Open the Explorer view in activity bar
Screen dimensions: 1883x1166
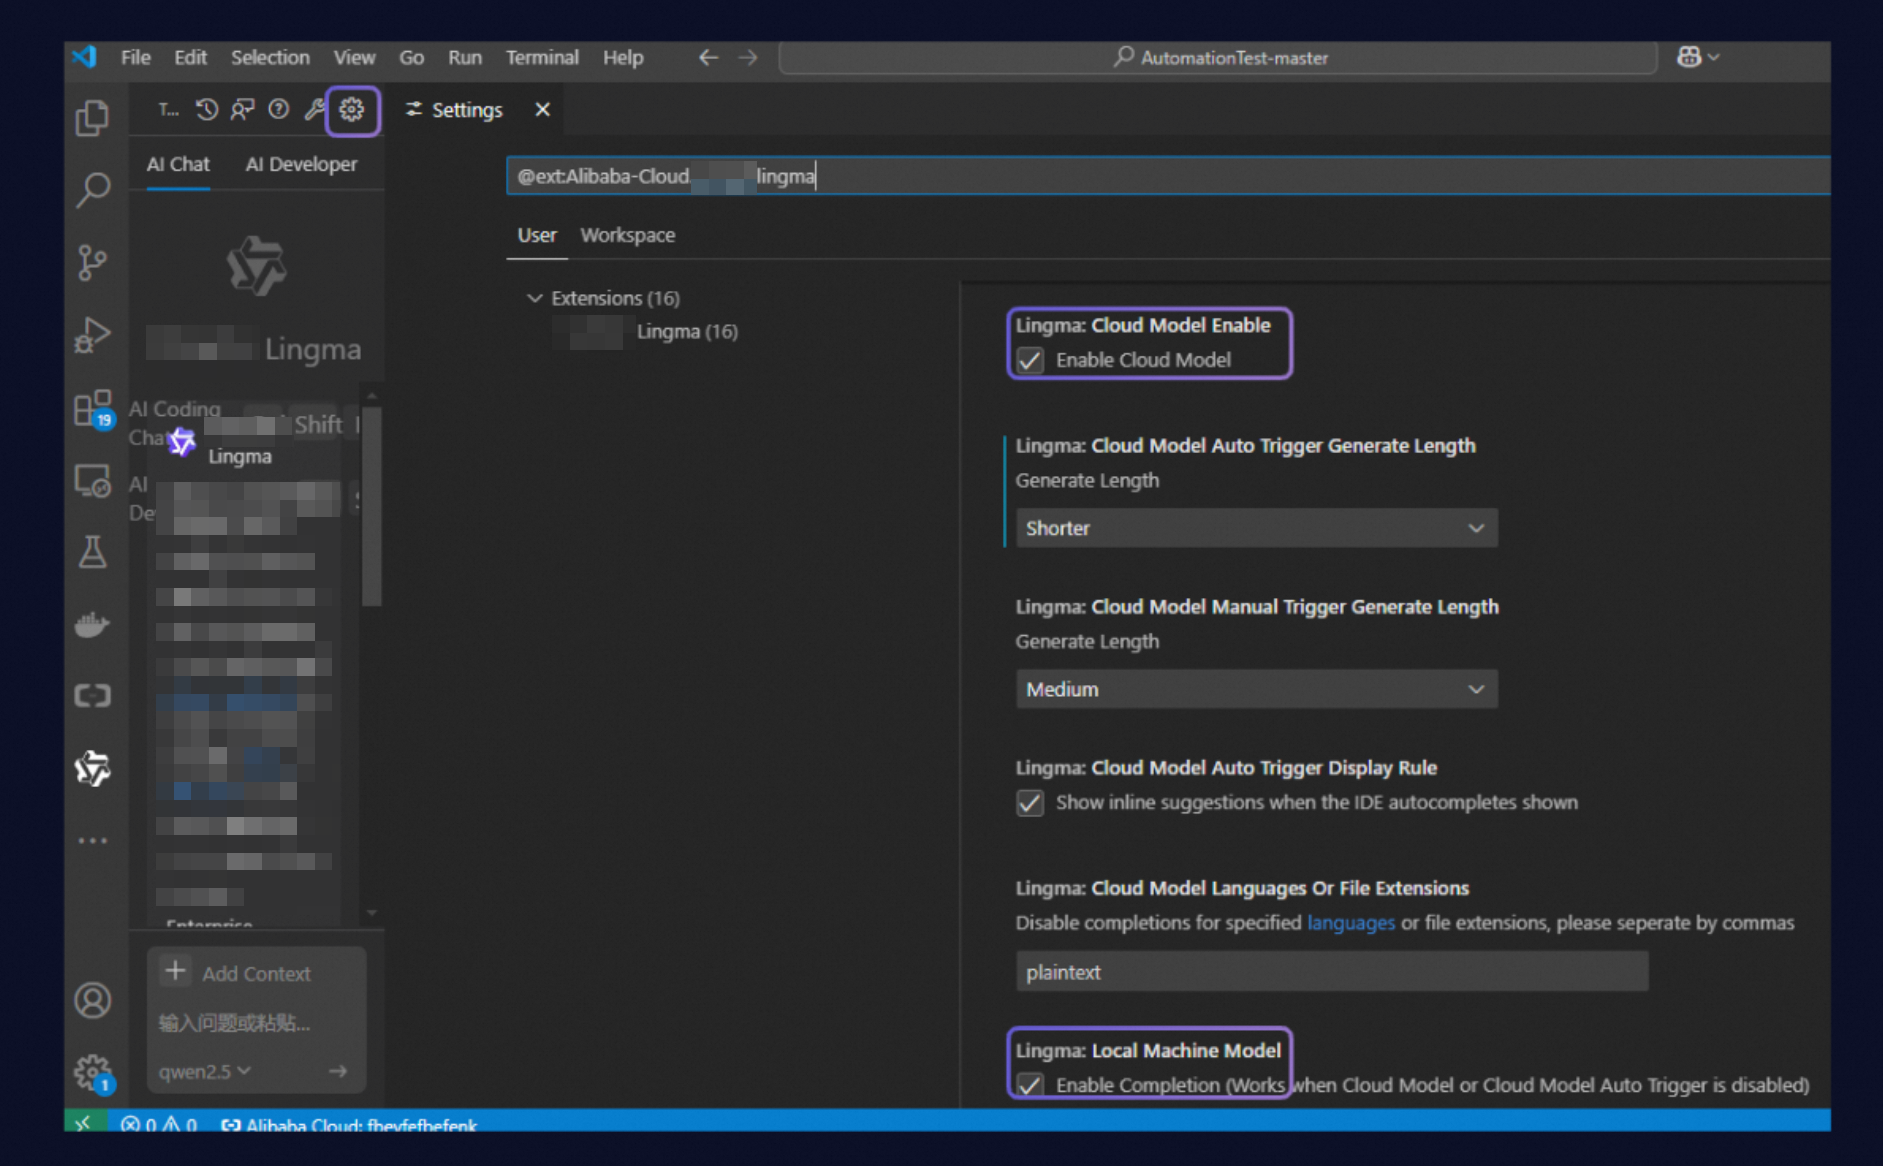pos(93,118)
